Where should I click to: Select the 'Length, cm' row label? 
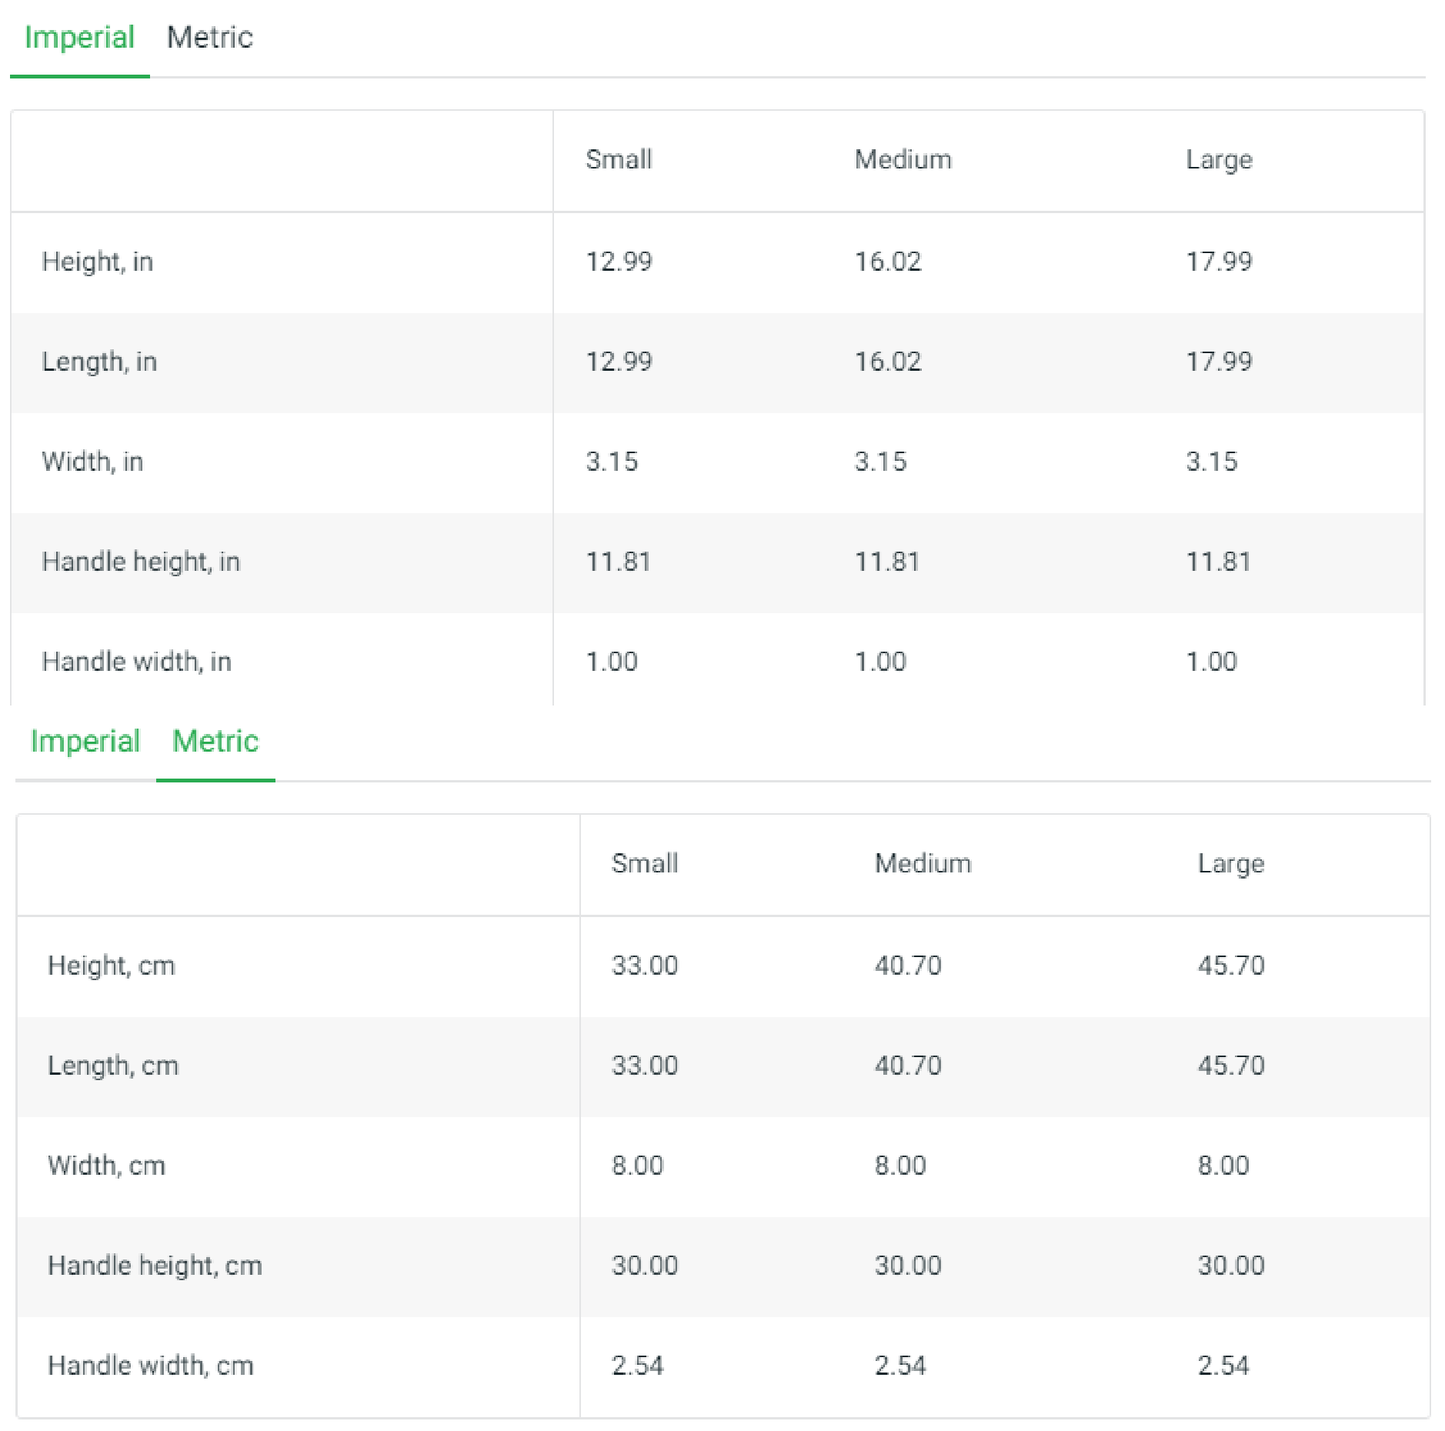point(113,1066)
